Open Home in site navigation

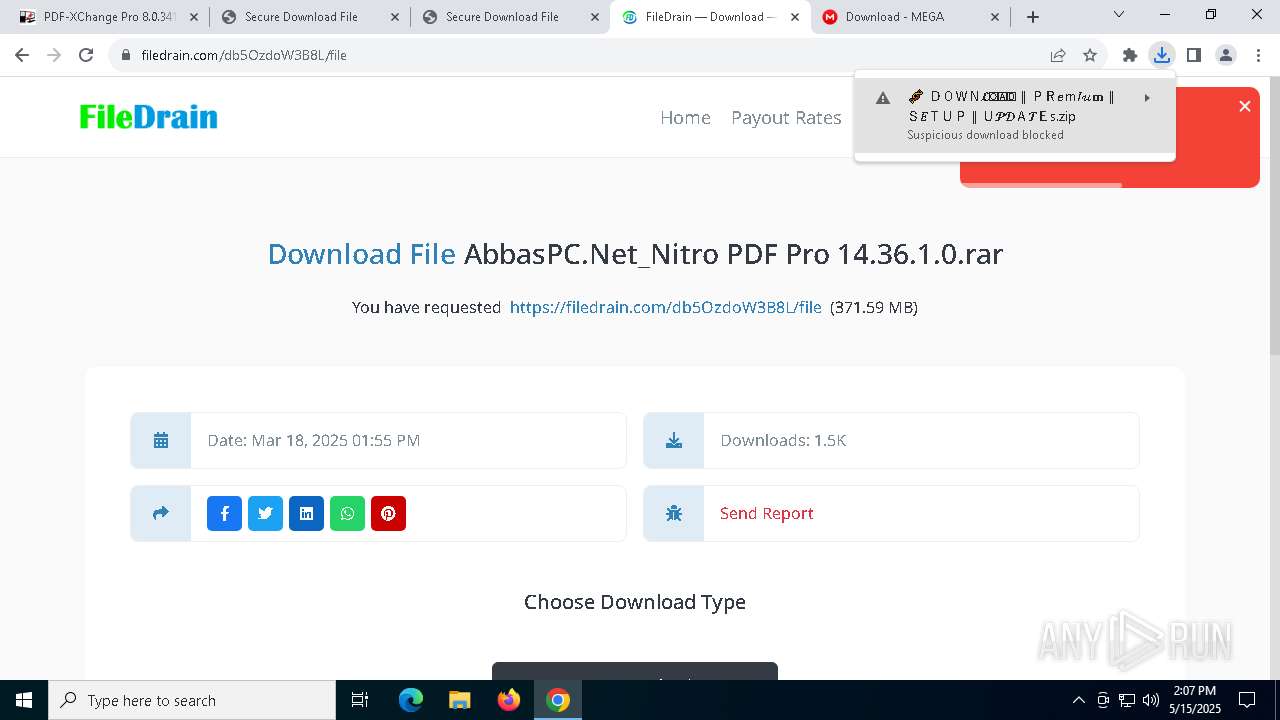685,117
